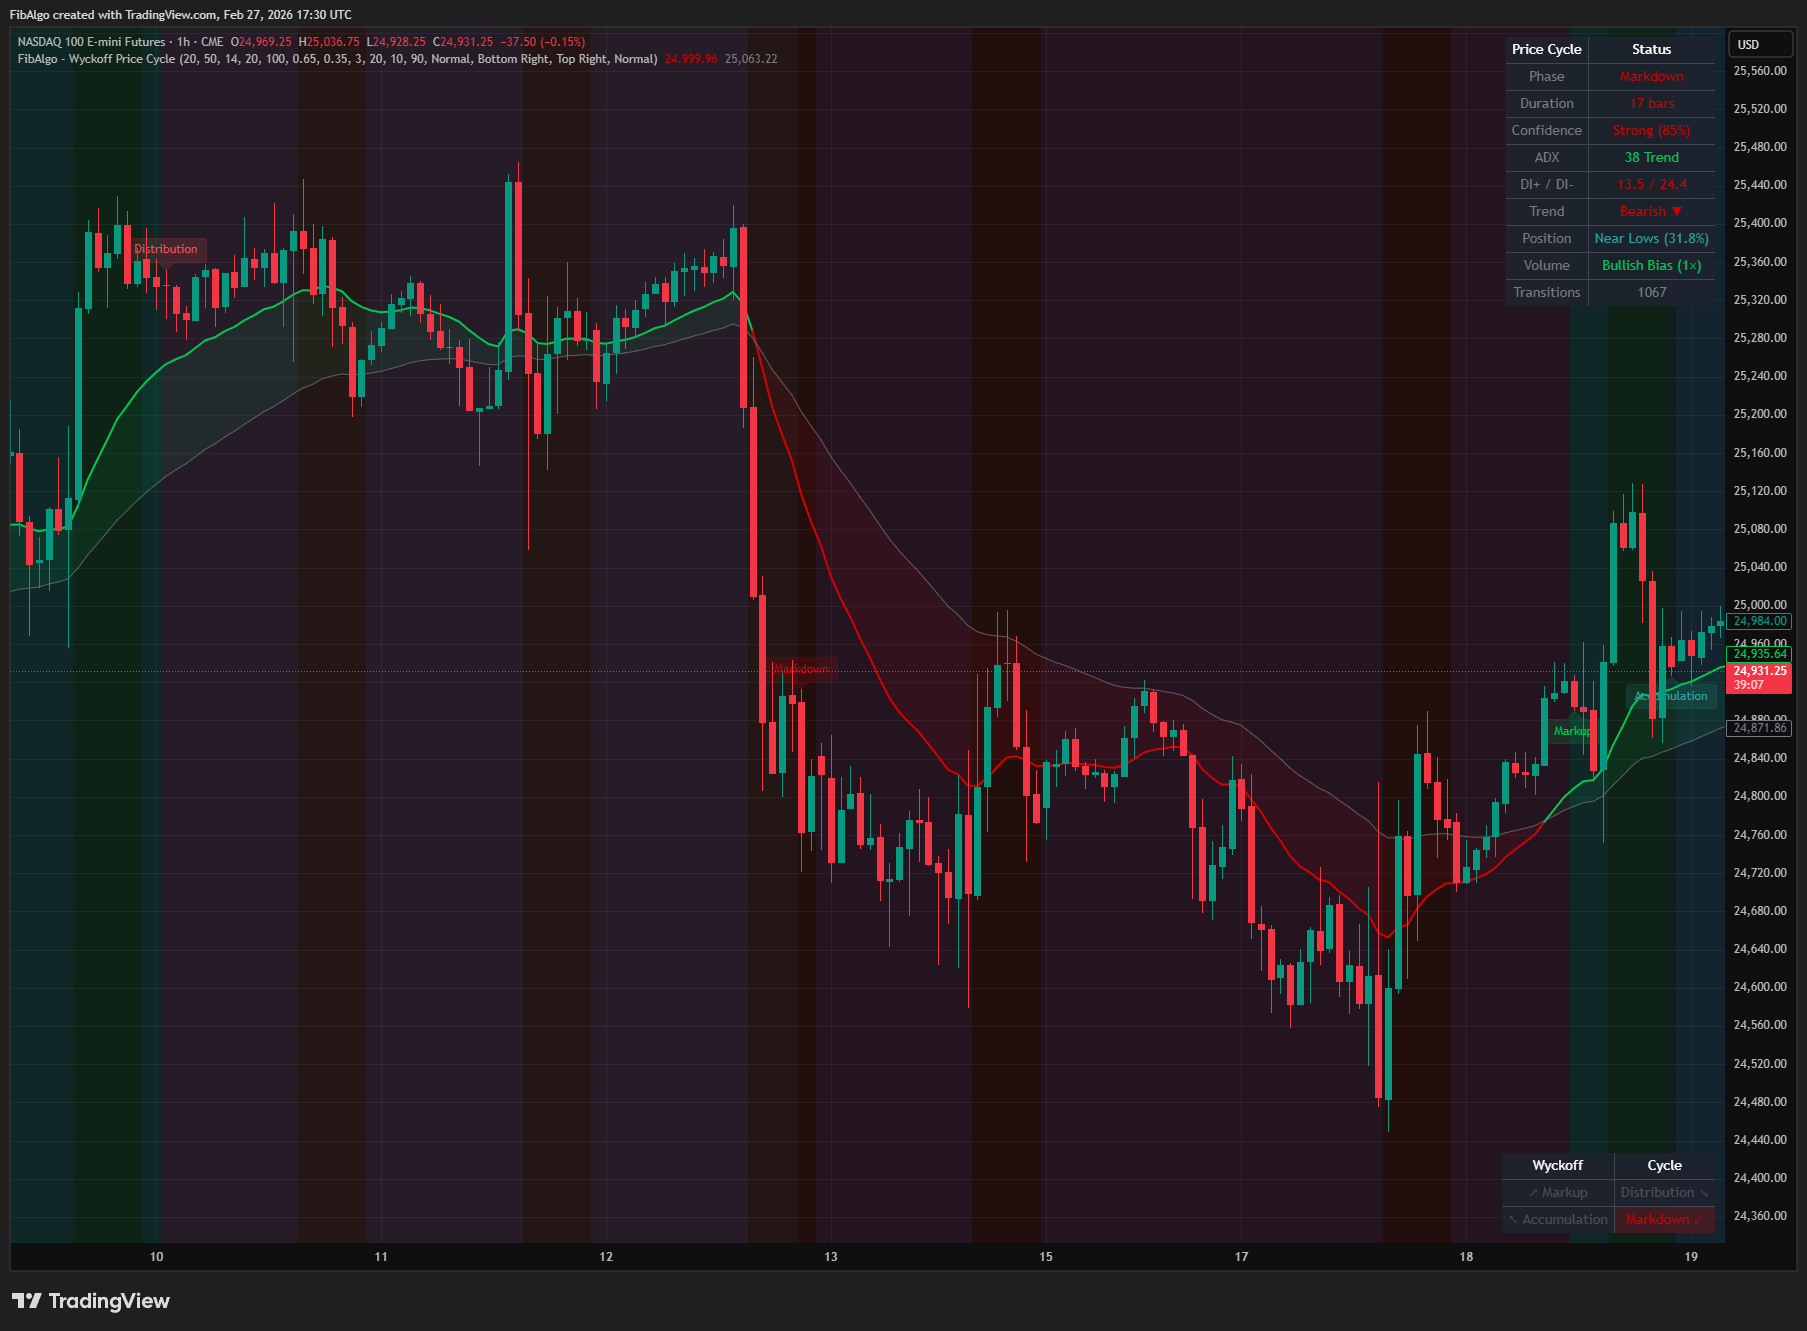The height and width of the screenshot is (1331, 1807).
Task: Click the Accumulation arrow icon in Wyckoff panel
Action: pos(1514,1219)
